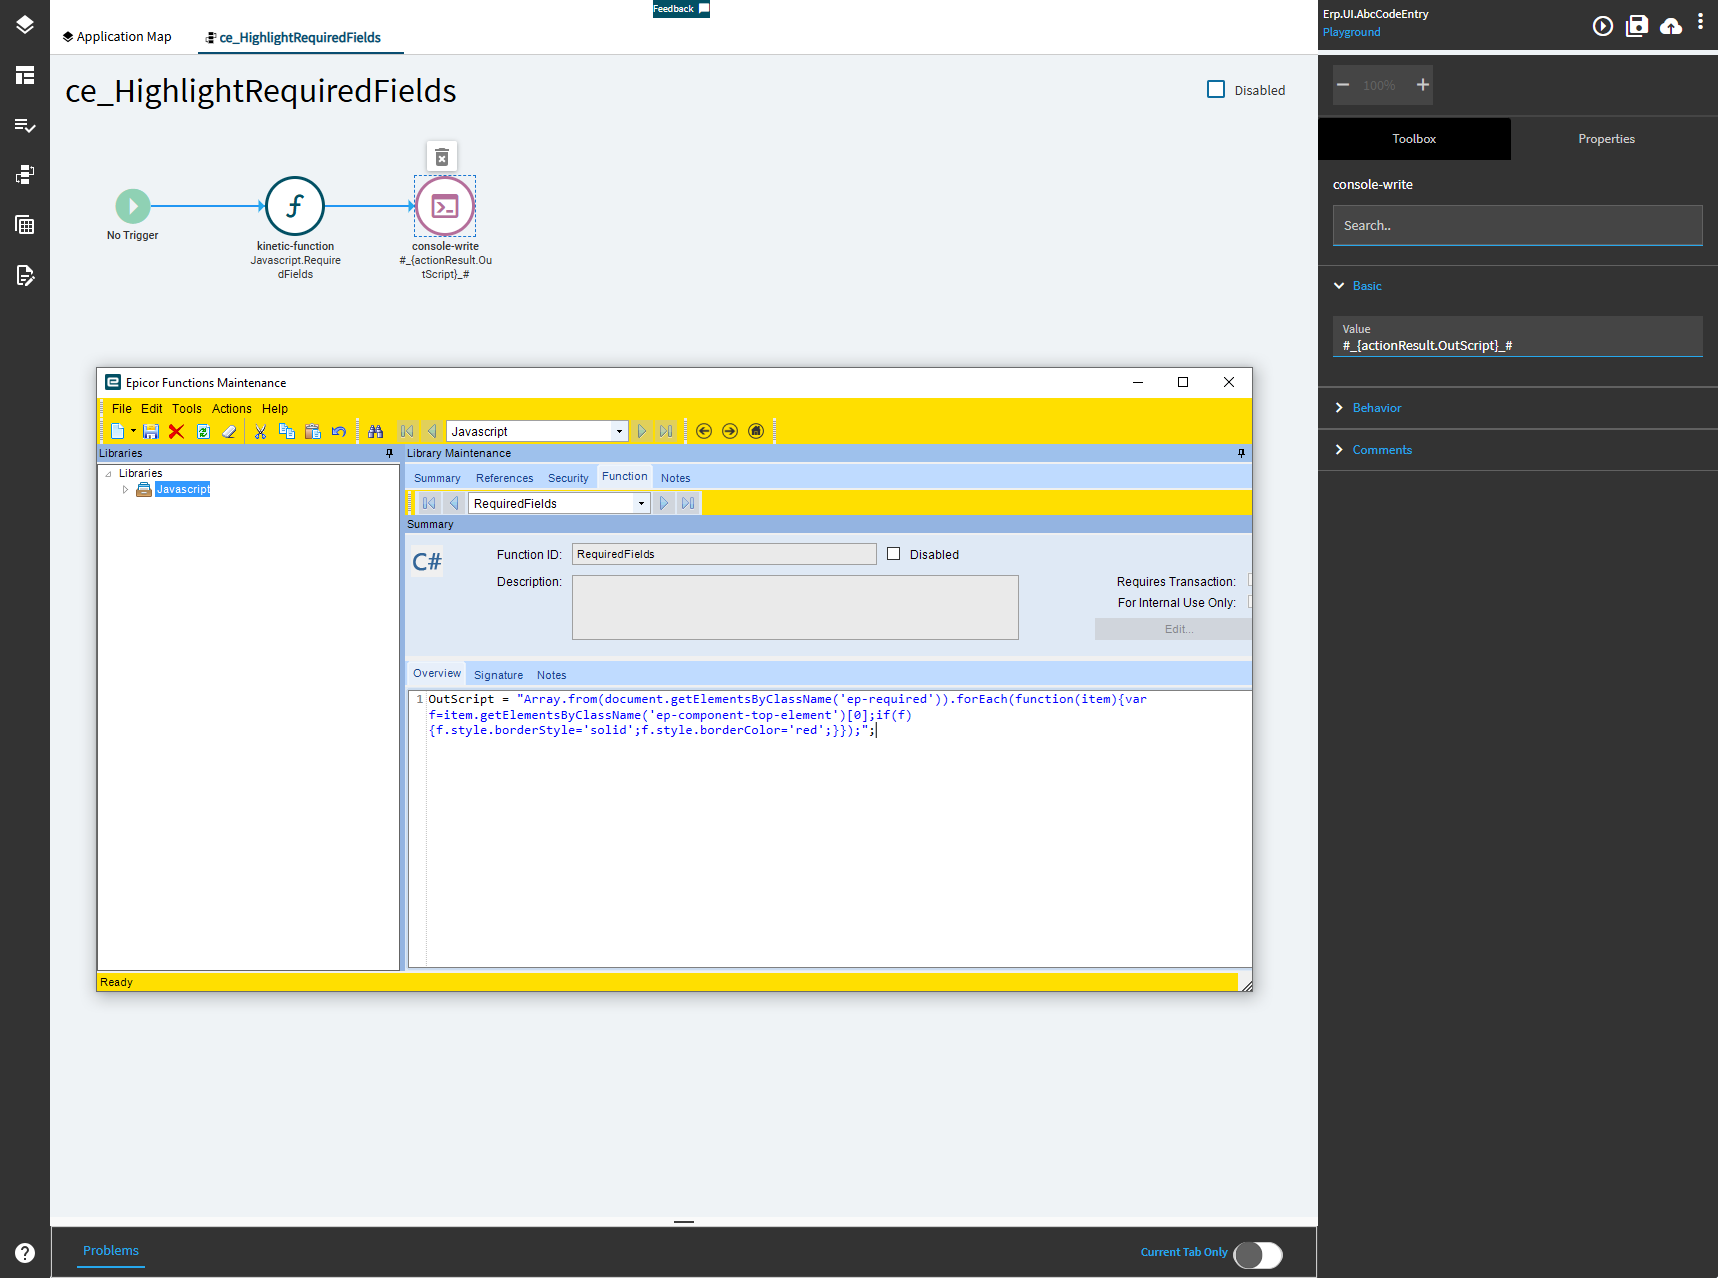The width and height of the screenshot is (1718, 1278).
Task: Click the Toolbox search field
Action: tap(1517, 226)
